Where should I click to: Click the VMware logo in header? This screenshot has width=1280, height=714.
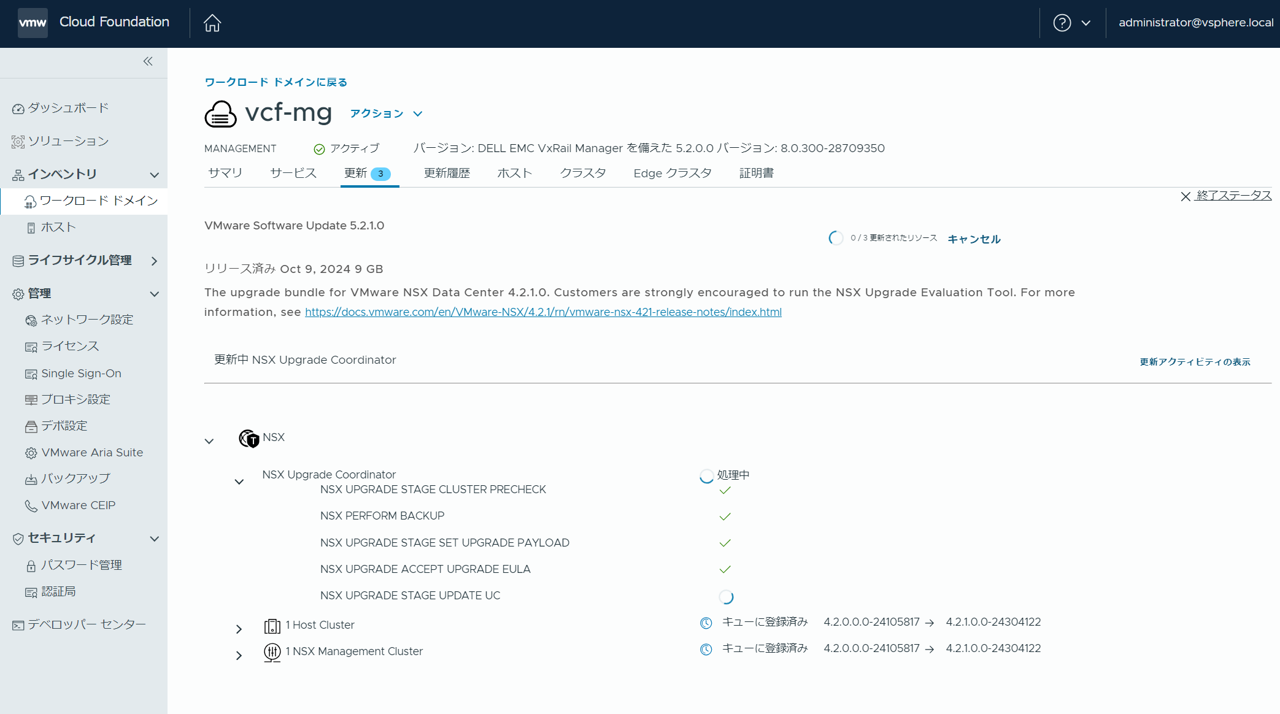(x=32, y=22)
